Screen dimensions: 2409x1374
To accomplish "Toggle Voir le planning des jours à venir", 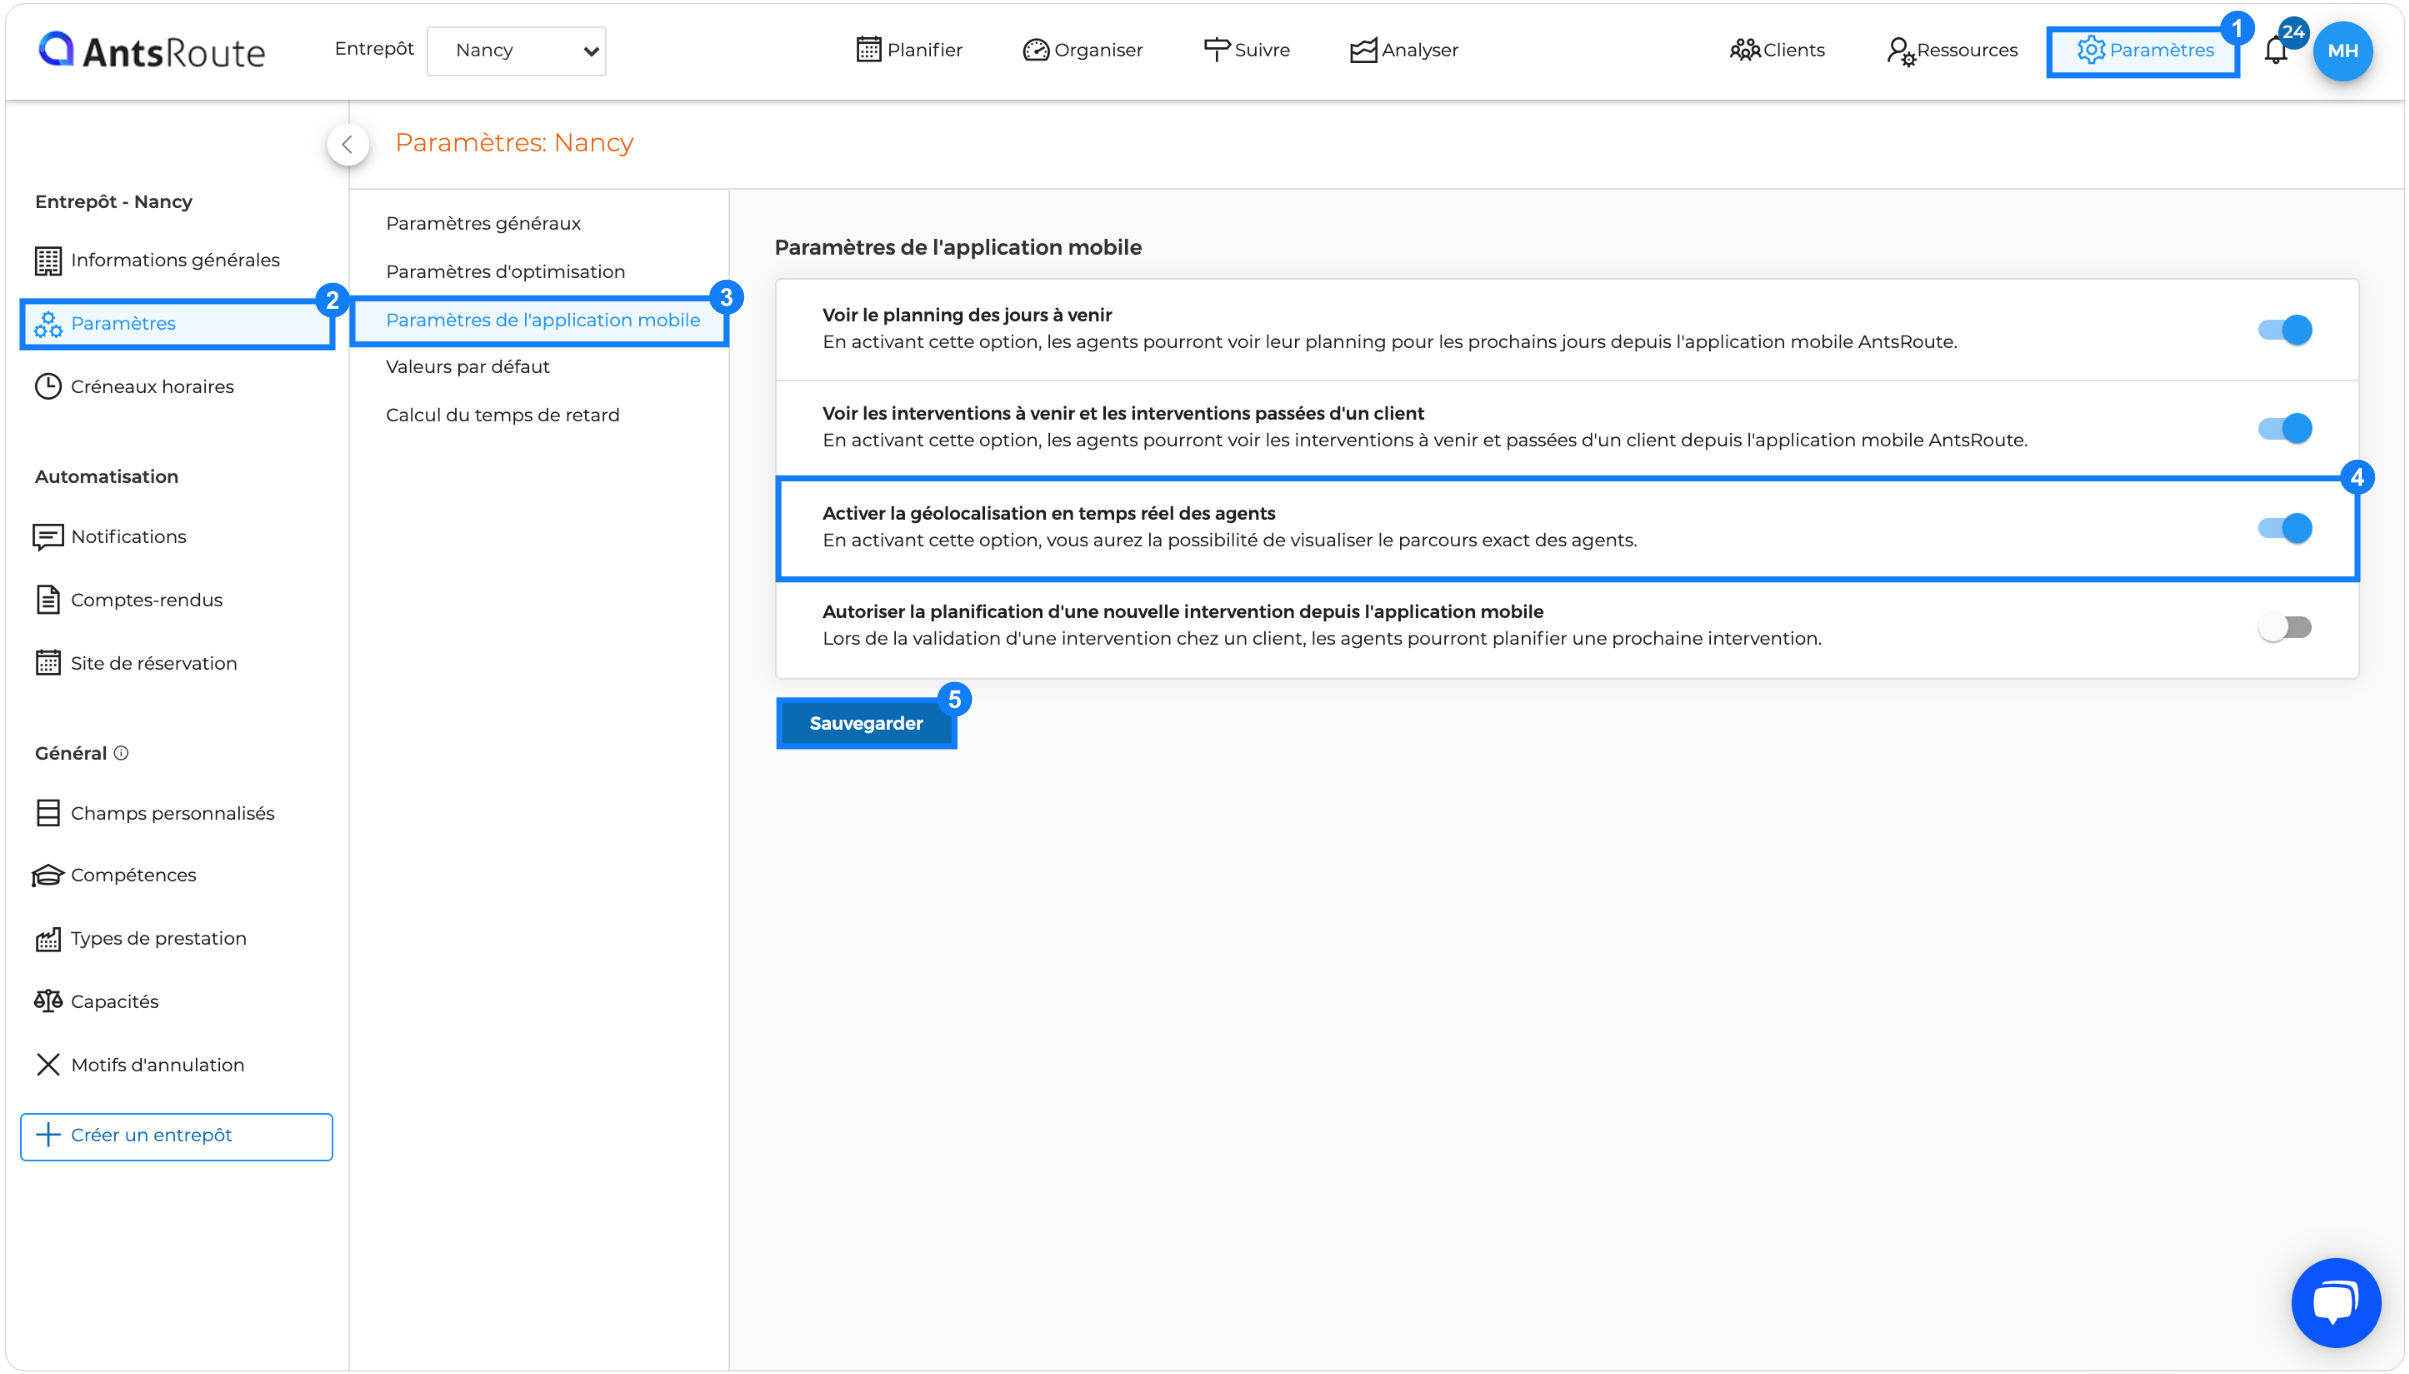I will (2284, 329).
